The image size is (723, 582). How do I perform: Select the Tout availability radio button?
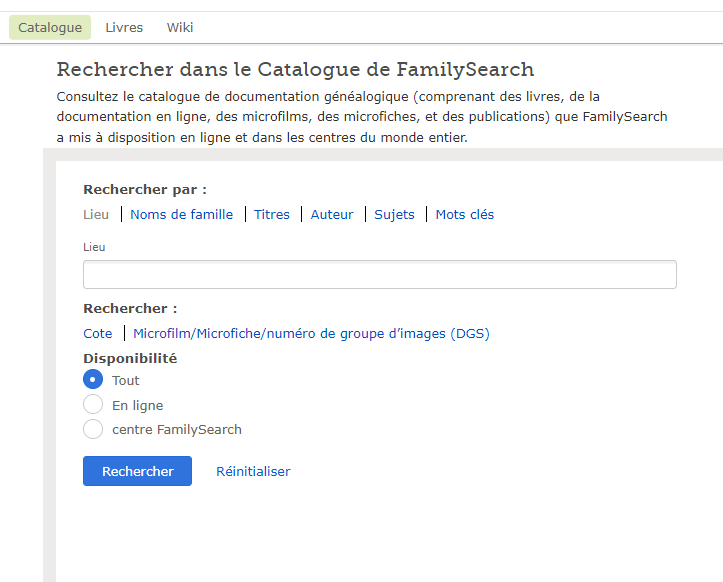93,380
